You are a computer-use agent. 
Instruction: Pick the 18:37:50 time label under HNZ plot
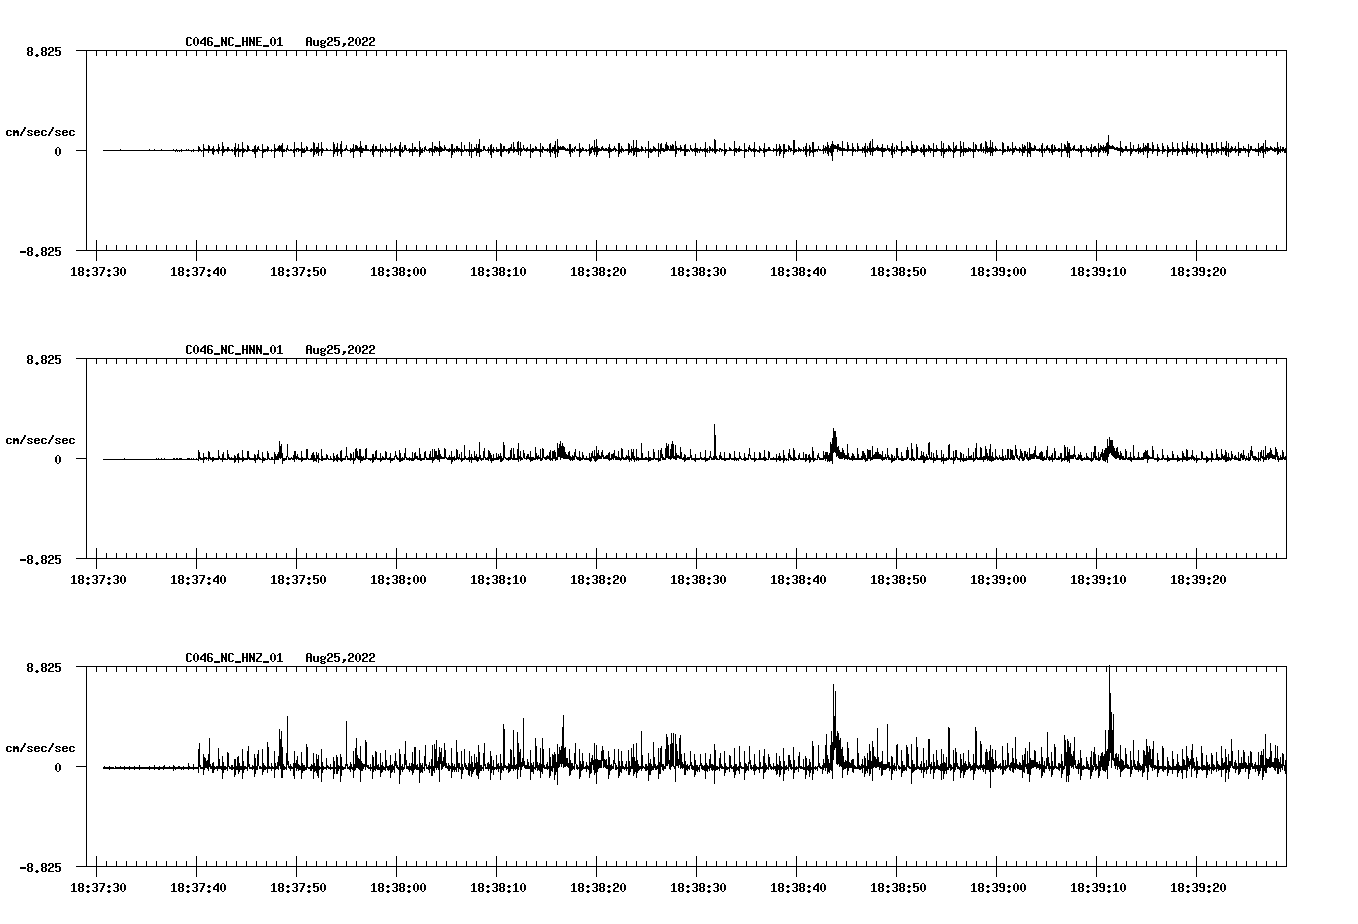[x=298, y=887]
